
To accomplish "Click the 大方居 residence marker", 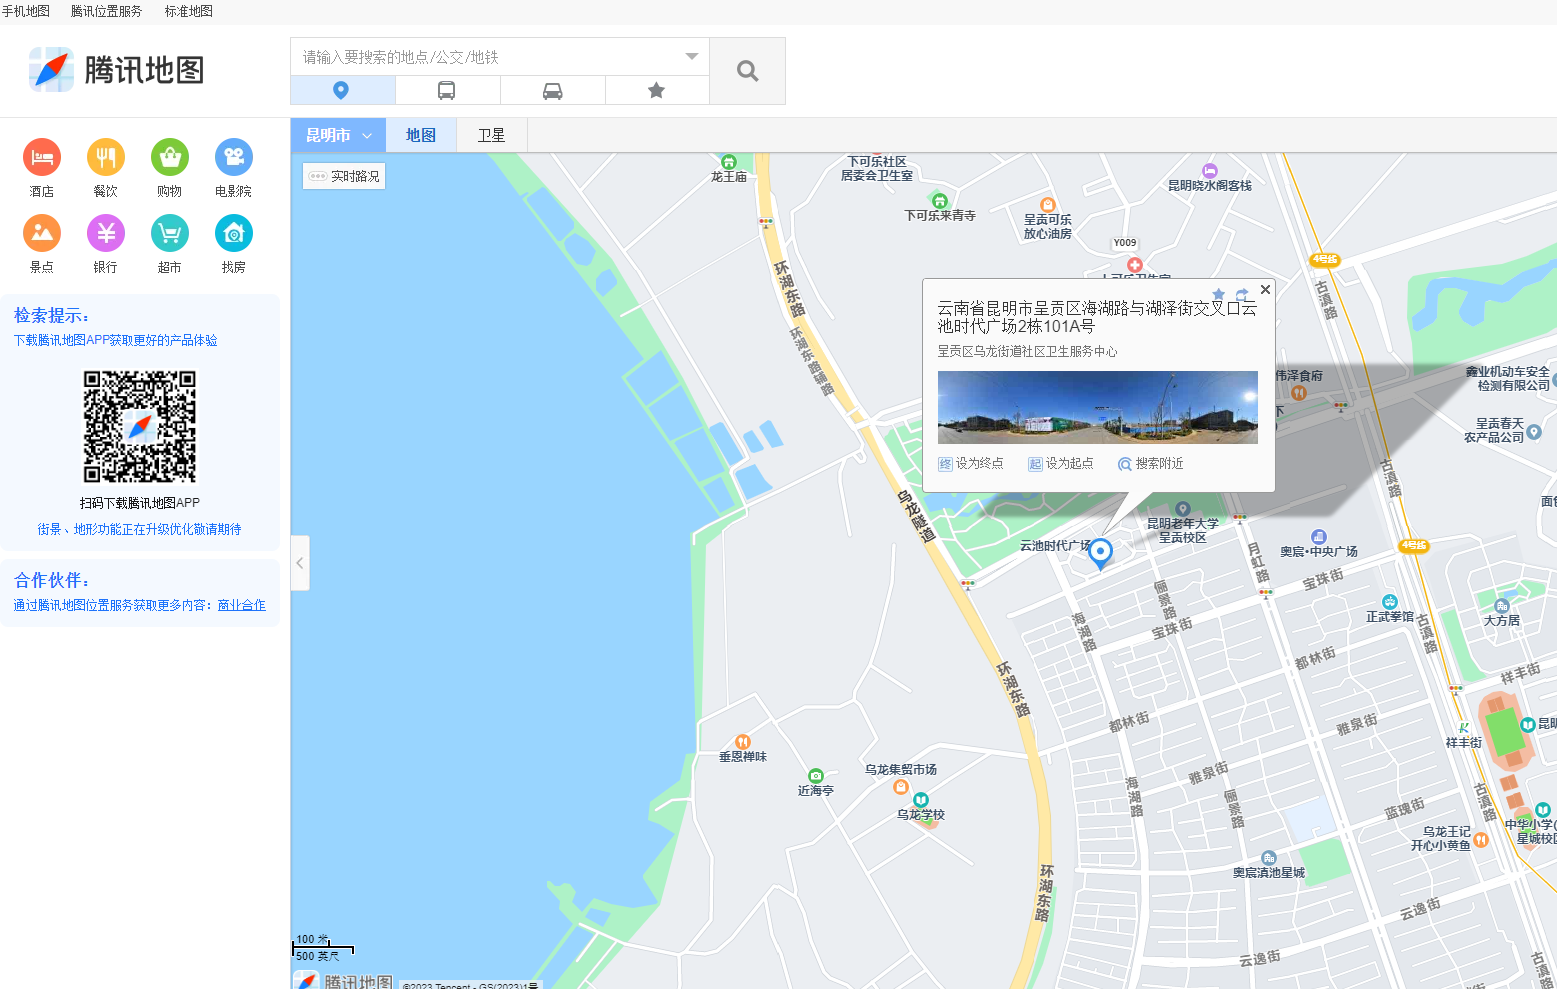I will click(1502, 606).
